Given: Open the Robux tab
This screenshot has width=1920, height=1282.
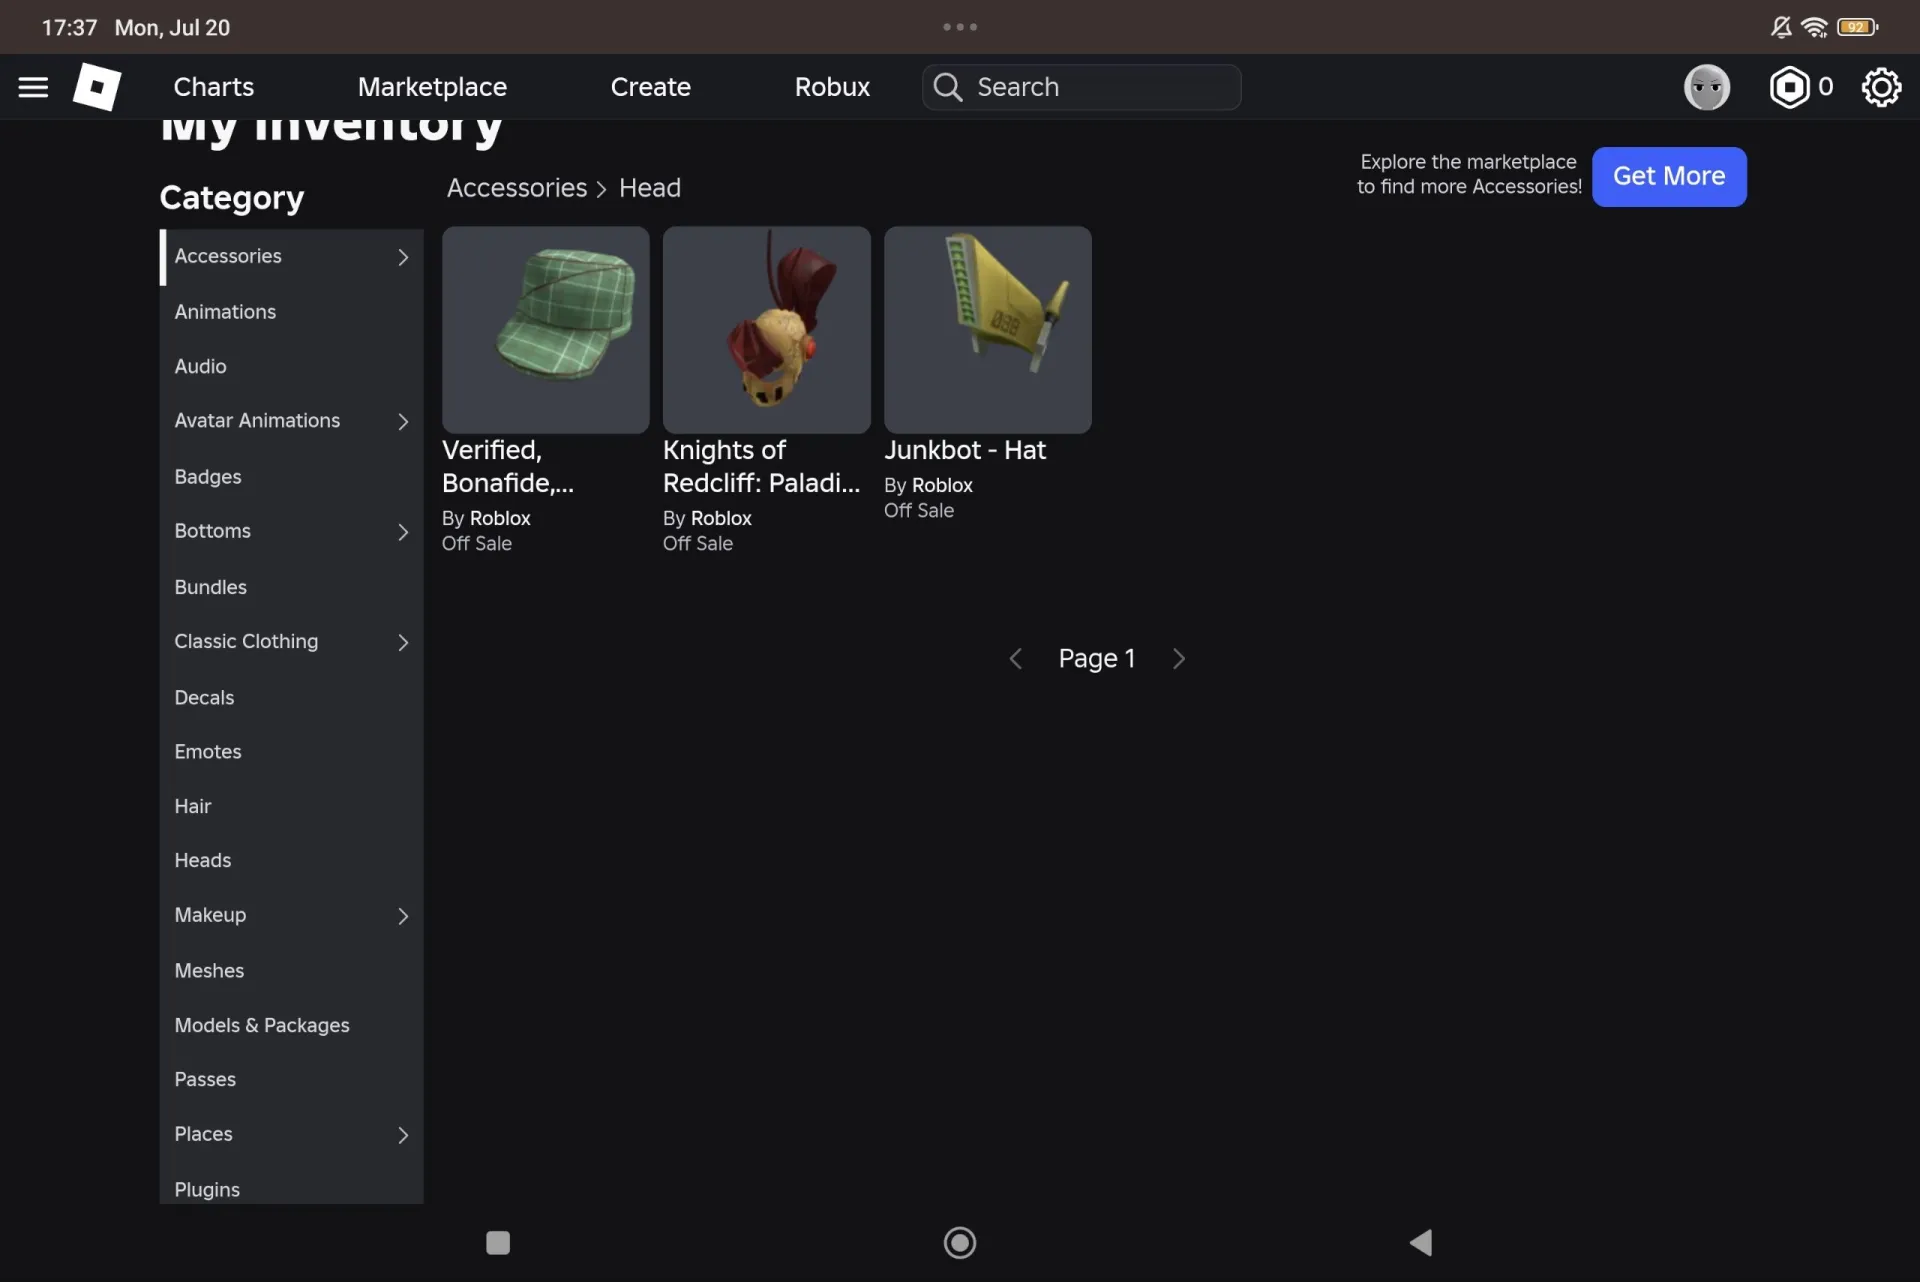Looking at the screenshot, I should click(x=832, y=87).
